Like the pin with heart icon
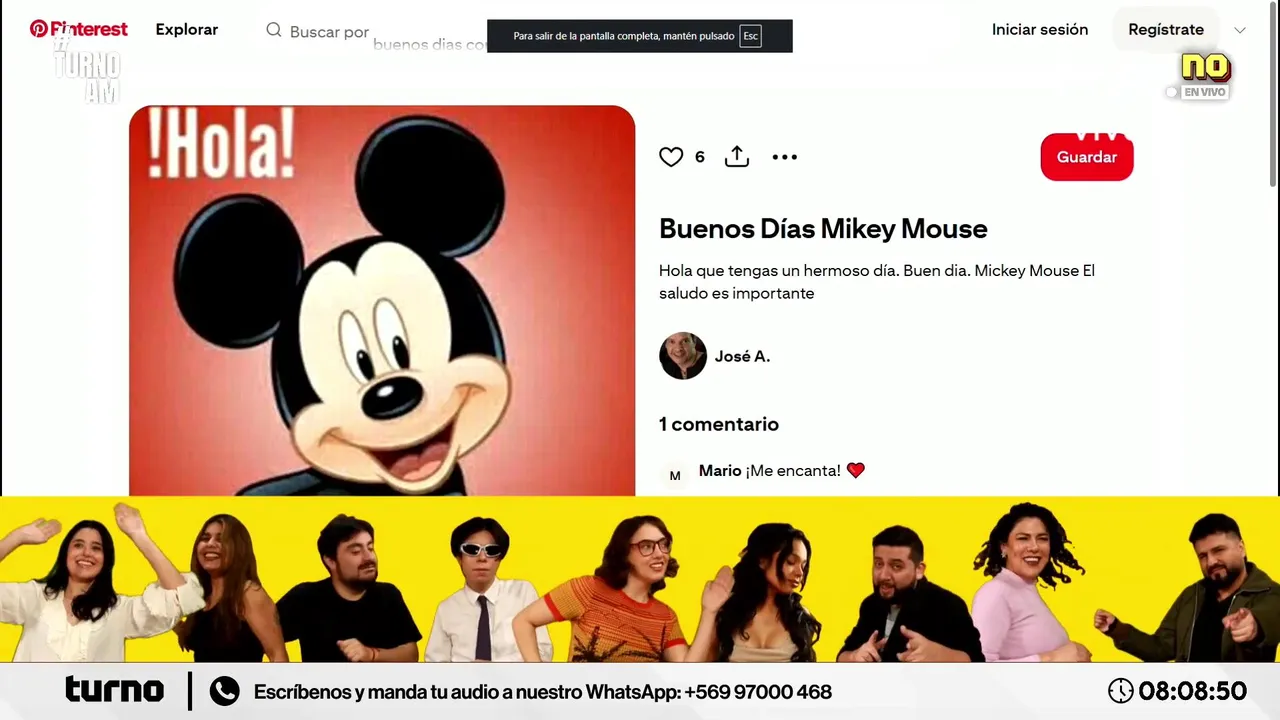Image resolution: width=1280 pixels, height=720 pixels. pyautogui.click(x=671, y=157)
